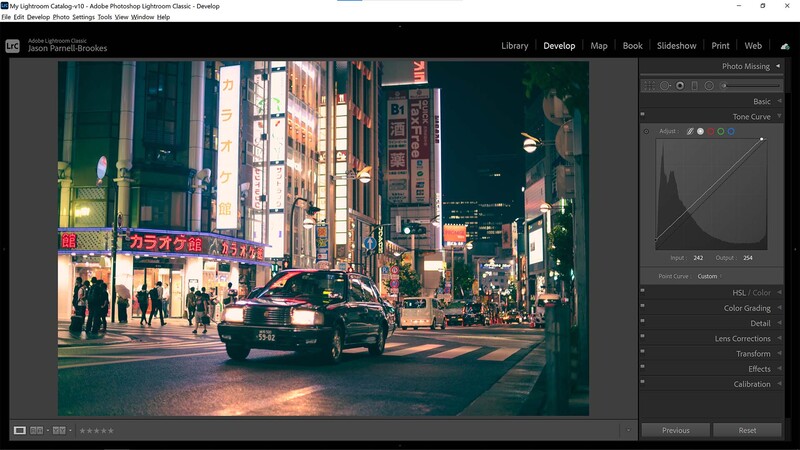The image size is (800, 450).
Task: Open the File menu
Action: 6,17
